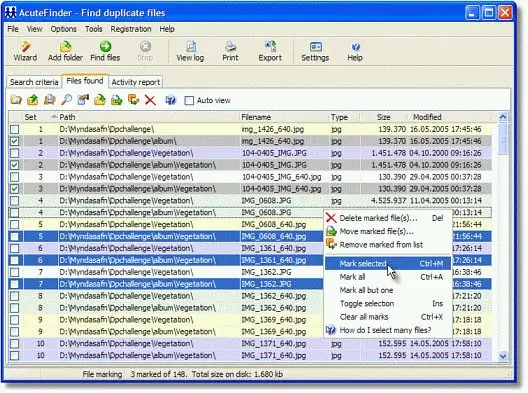528x393 pixels.
Task: Launch the Wizard from the toolbar
Action: pyautogui.click(x=25, y=51)
